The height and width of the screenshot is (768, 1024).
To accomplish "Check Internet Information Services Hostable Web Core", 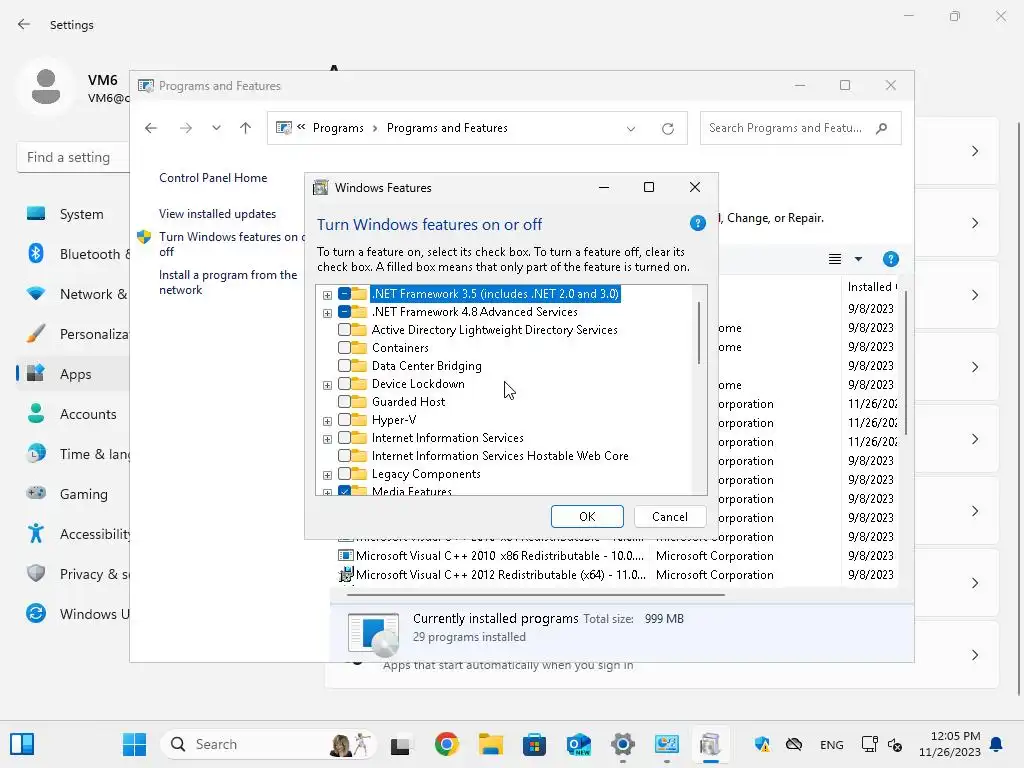I will (x=344, y=456).
